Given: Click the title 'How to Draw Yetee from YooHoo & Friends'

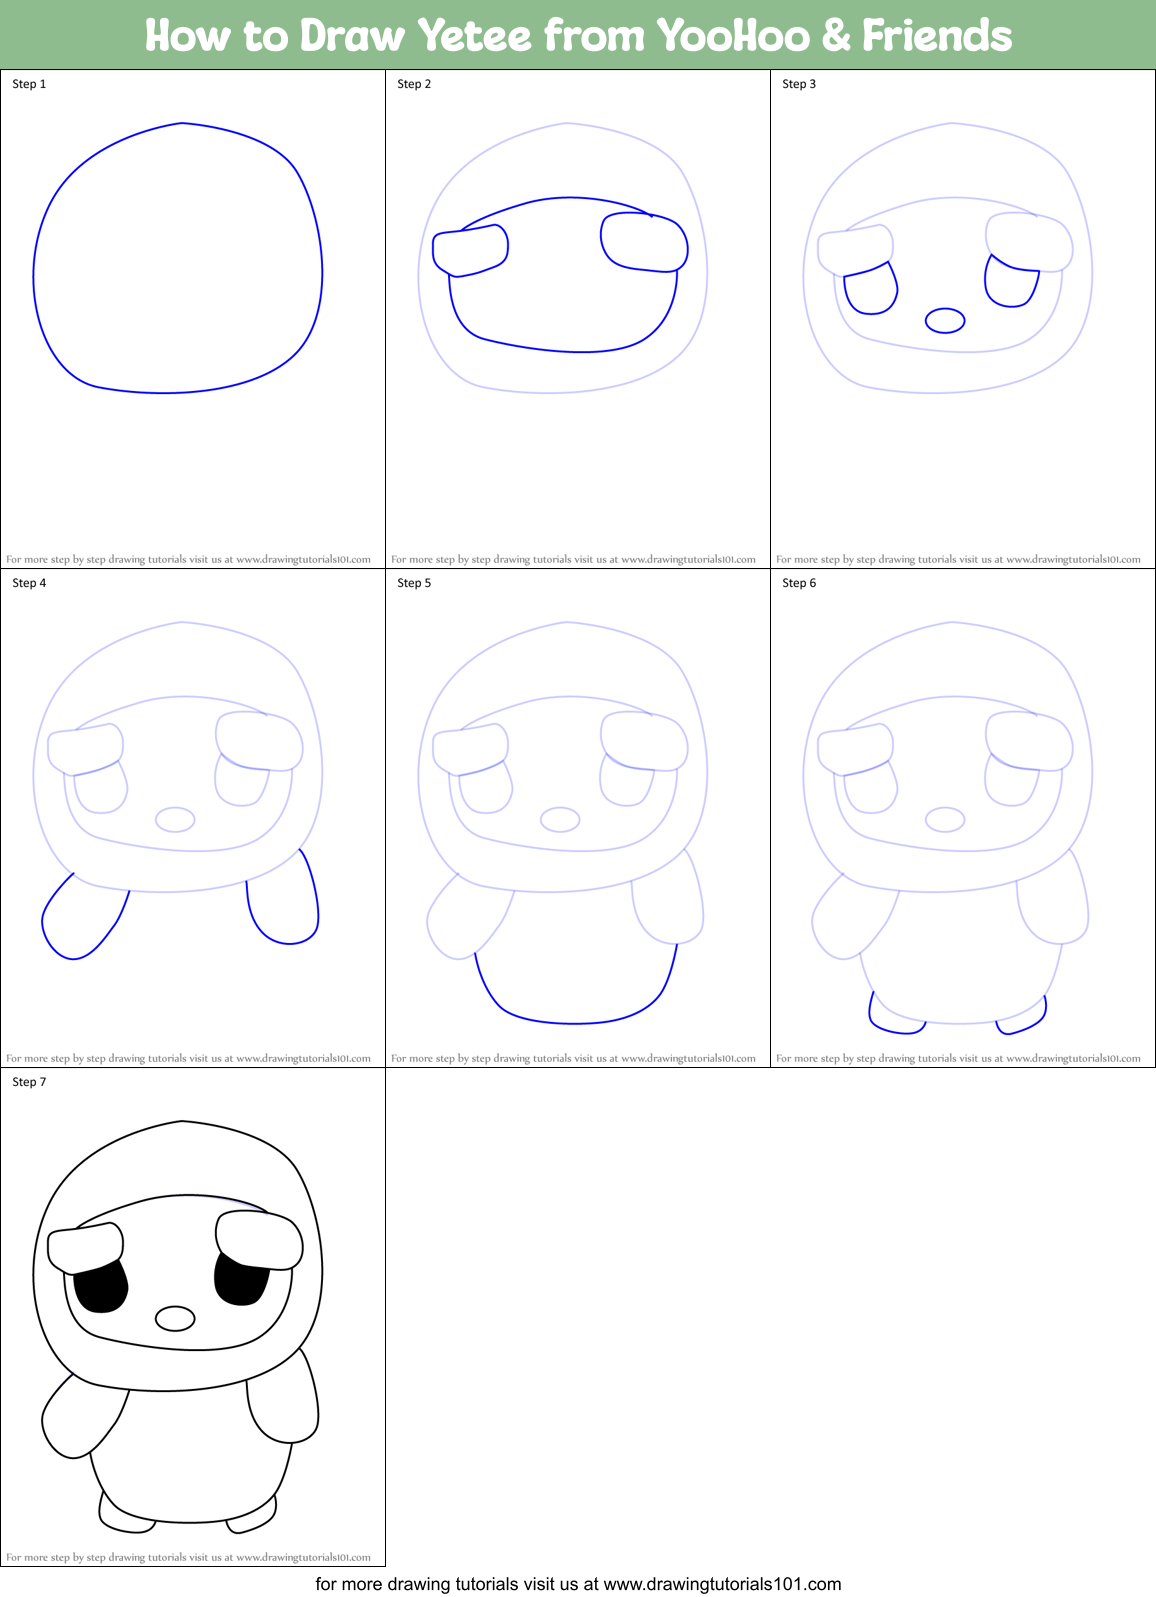Looking at the screenshot, I should (x=578, y=35).
